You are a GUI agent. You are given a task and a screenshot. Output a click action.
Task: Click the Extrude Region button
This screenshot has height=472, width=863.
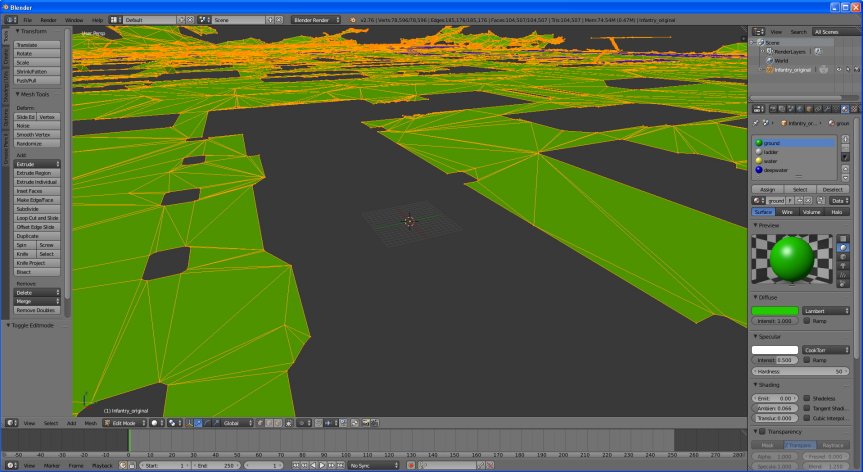coord(37,173)
